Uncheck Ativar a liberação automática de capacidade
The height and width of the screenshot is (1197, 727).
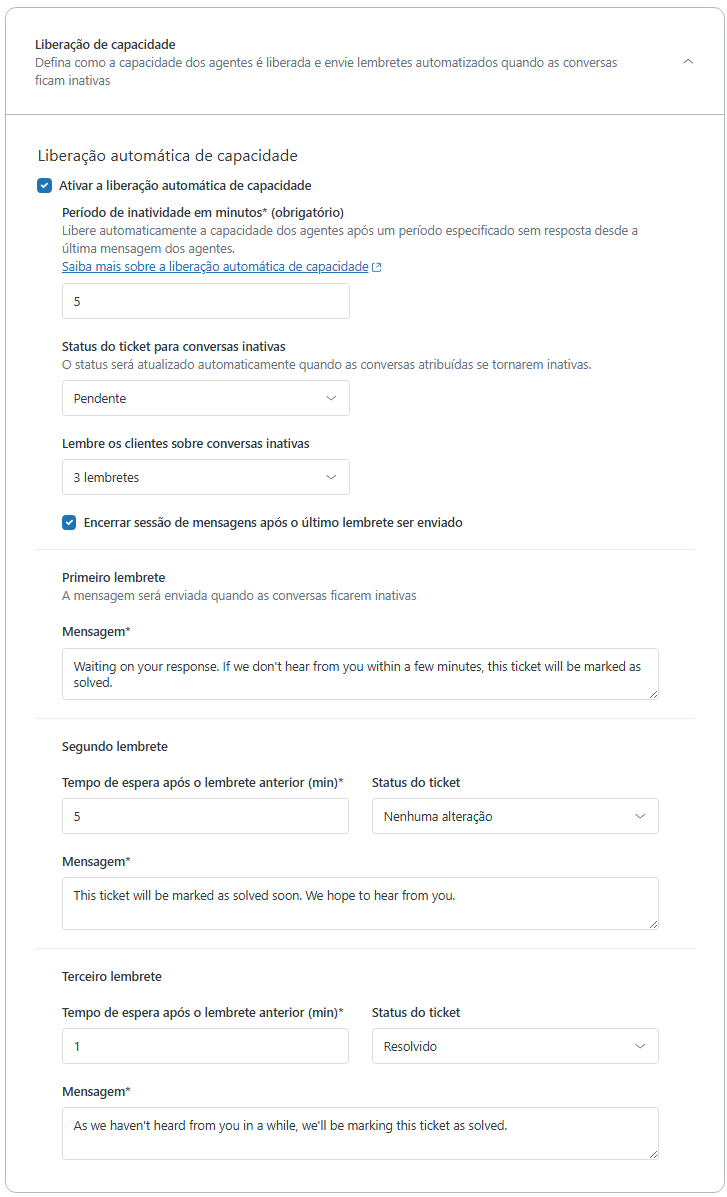tap(45, 185)
